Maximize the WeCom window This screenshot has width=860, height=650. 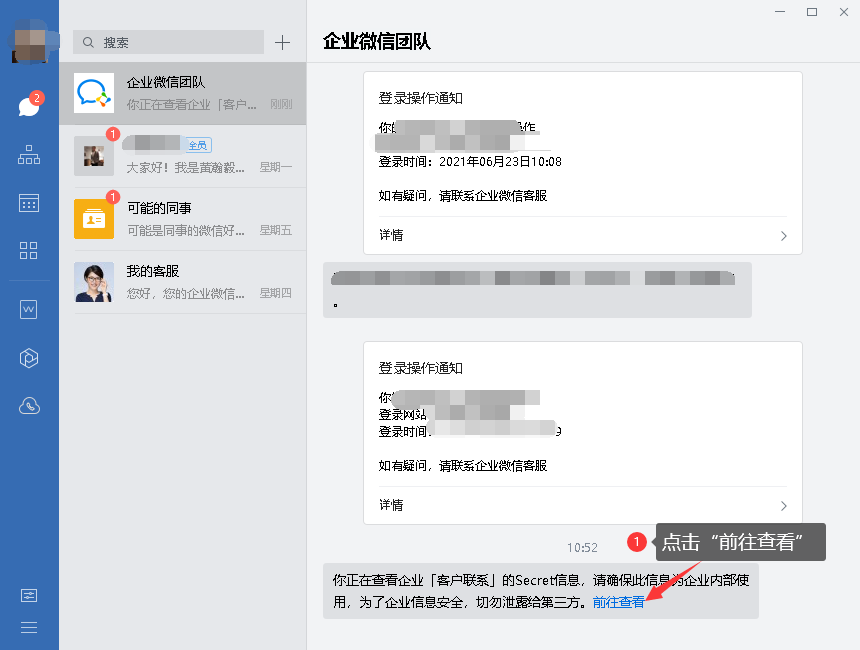click(812, 12)
